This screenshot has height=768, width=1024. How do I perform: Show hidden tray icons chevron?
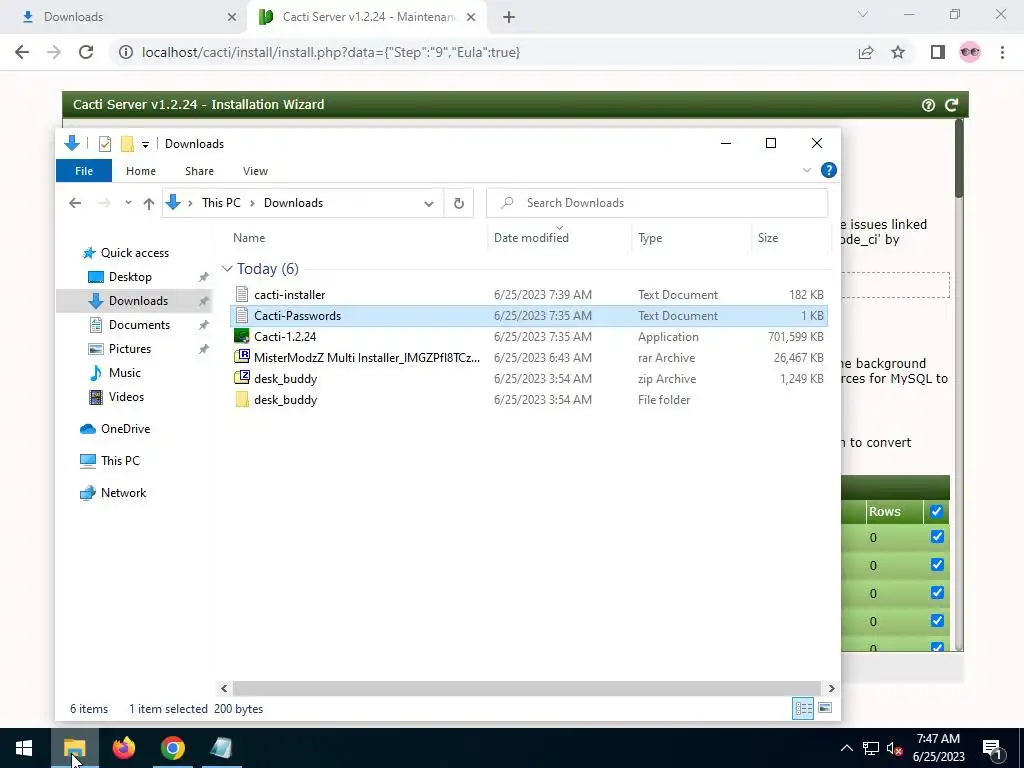pos(846,748)
